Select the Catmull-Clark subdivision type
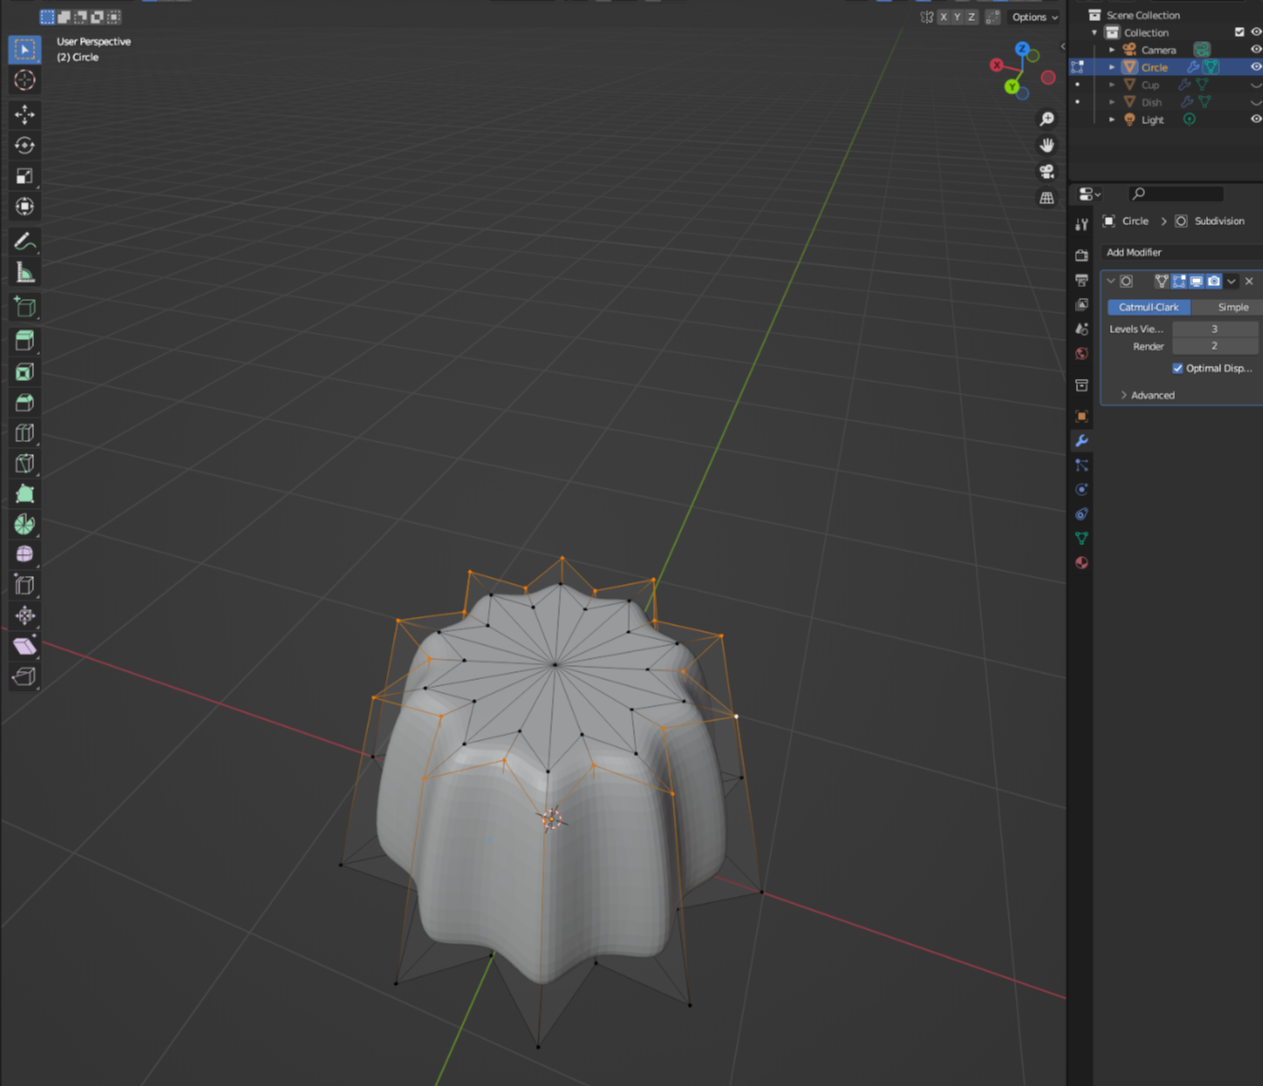The height and width of the screenshot is (1086, 1263). tap(1148, 307)
